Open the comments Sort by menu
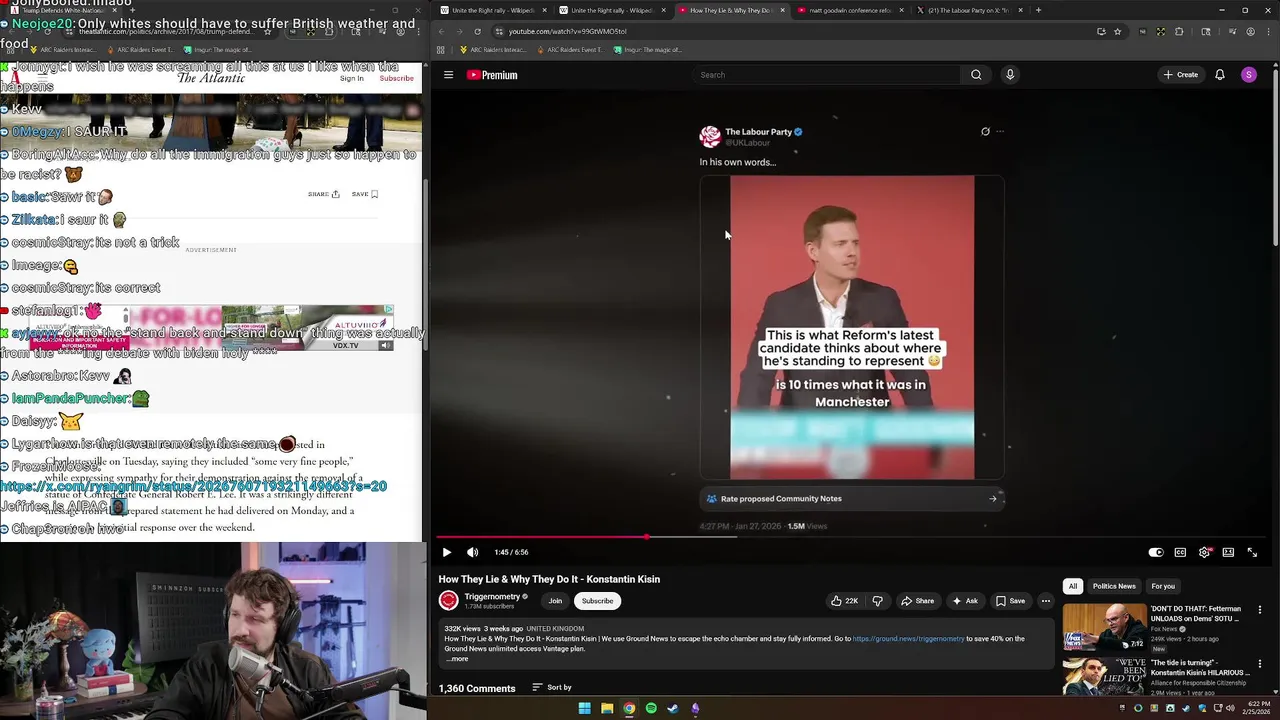This screenshot has height=720, width=1280. [x=552, y=687]
